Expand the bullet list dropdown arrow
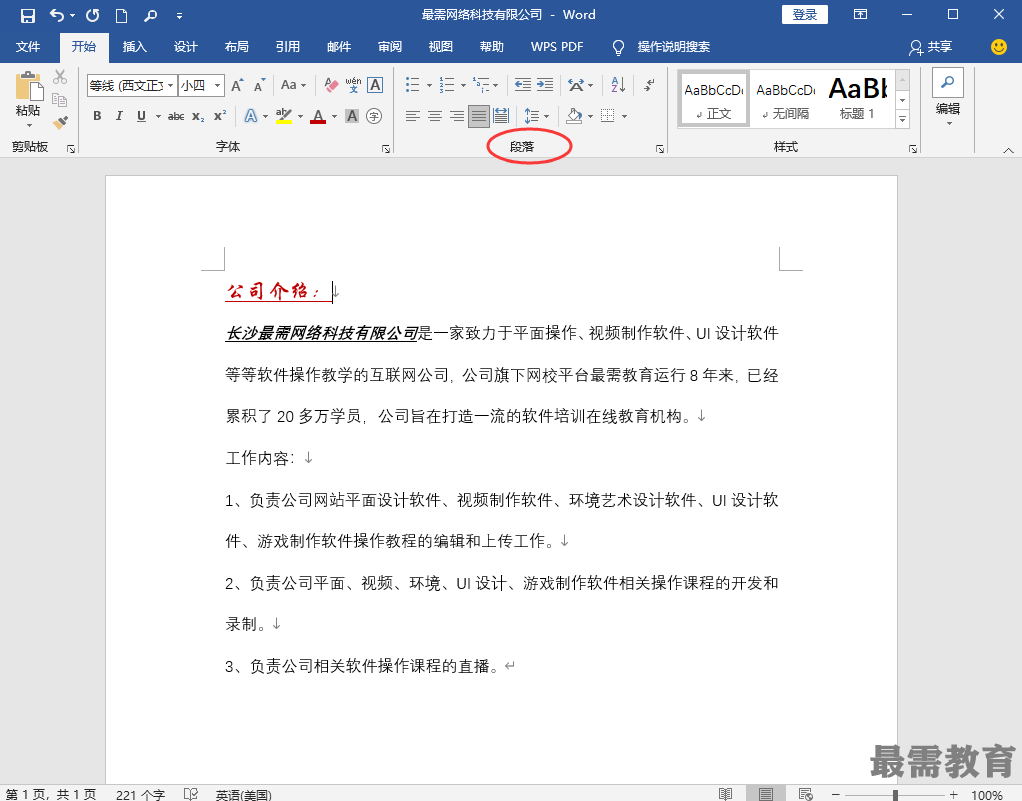This screenshot has height=801, width=1022. 430,85
